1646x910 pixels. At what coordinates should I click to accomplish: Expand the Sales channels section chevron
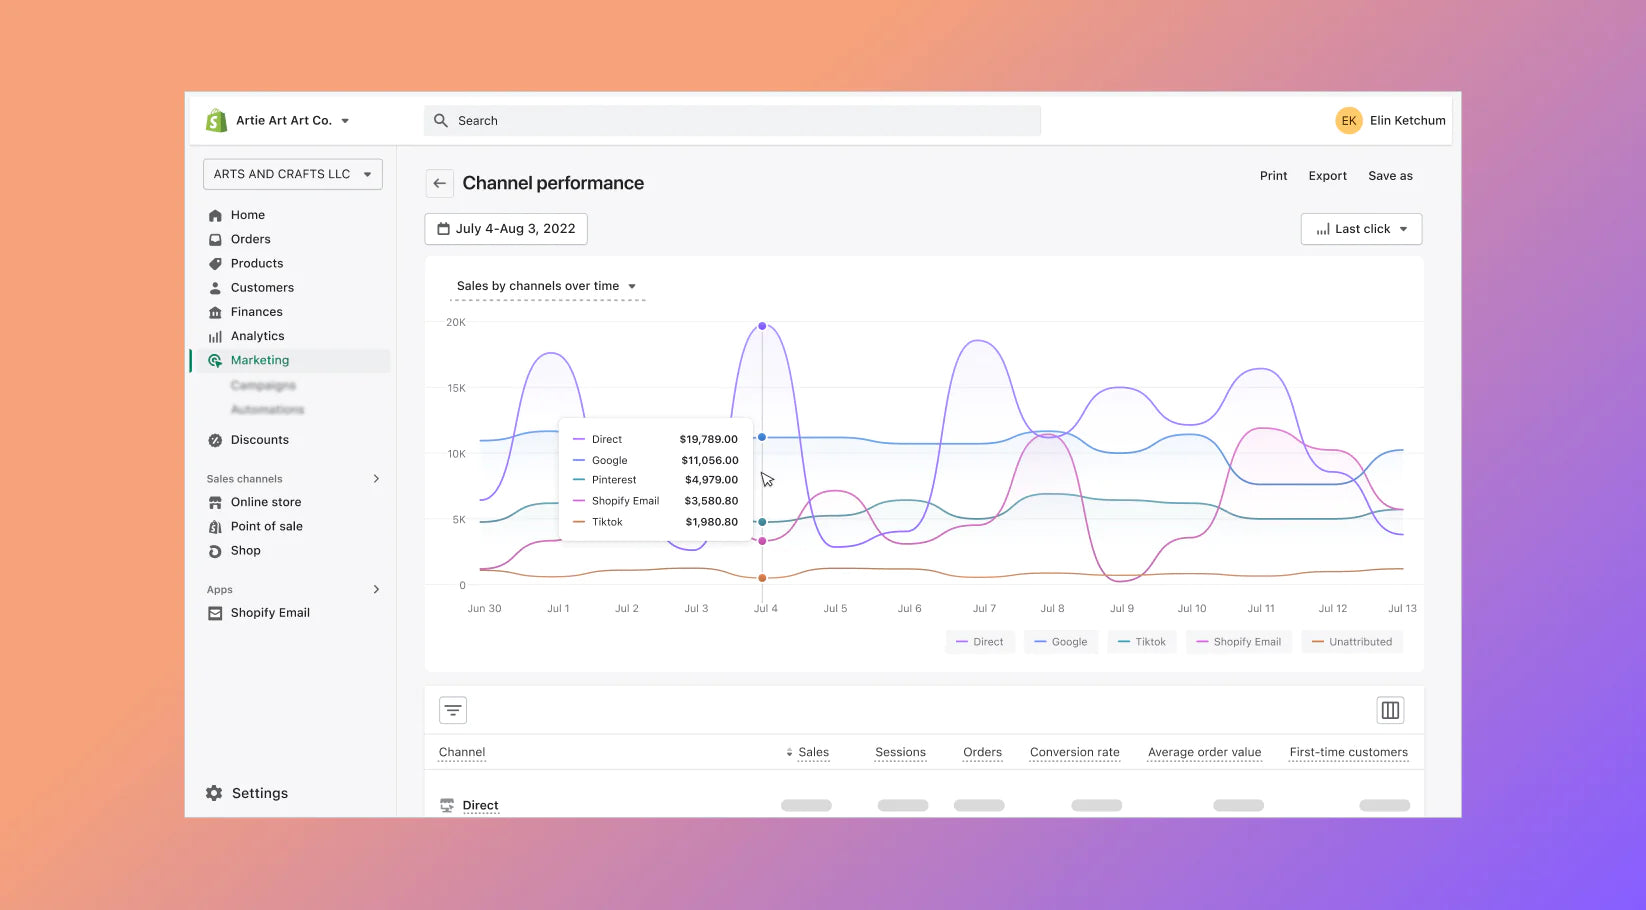point(376,479)
